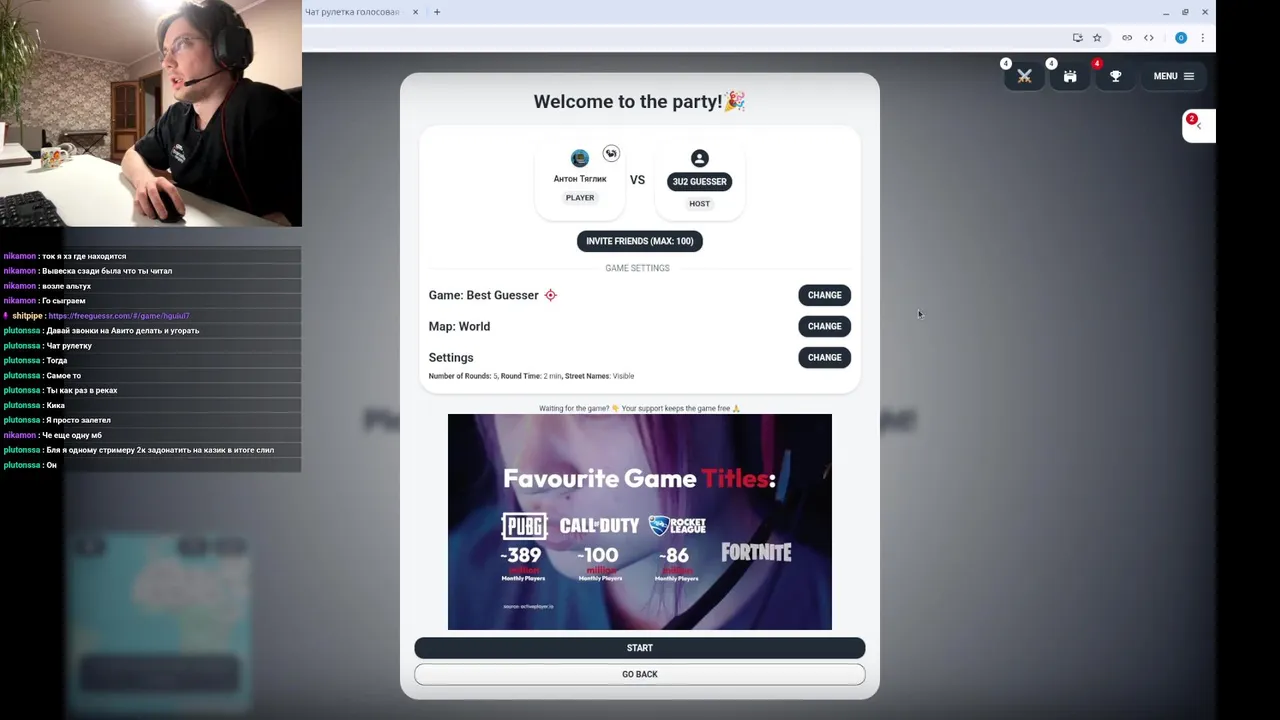Open the castle icon in top bar

pos(1070,76)
